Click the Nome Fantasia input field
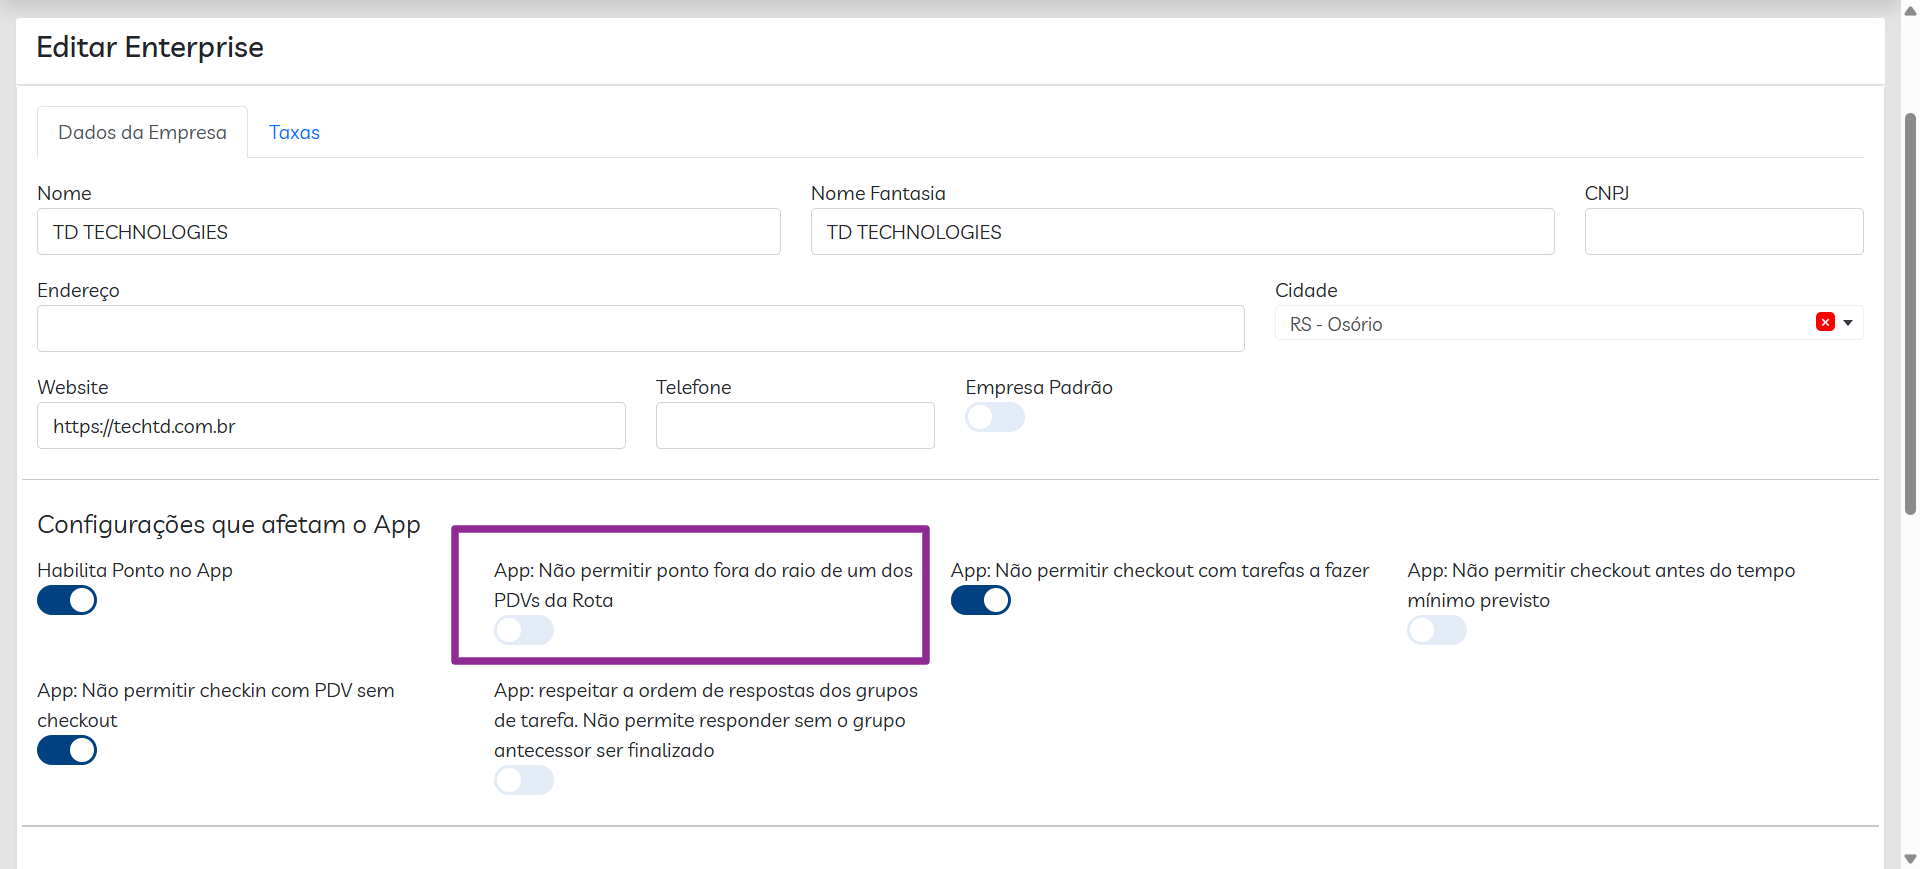Screen dimensions: 1920x869 pyautogui.click(x=1181, y=232)
